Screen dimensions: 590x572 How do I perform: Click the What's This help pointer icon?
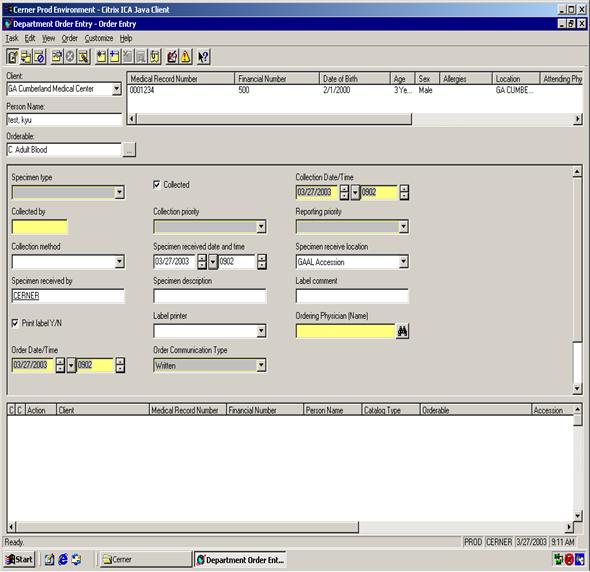(x=204, y=57)
